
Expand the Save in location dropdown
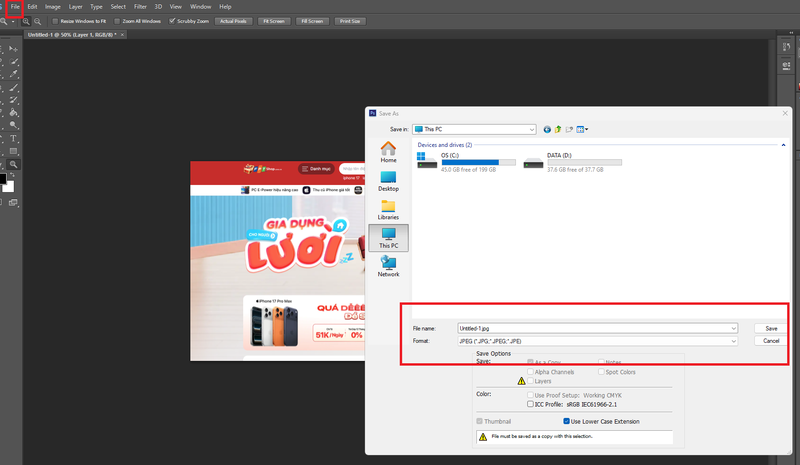(x=531, y=130)
